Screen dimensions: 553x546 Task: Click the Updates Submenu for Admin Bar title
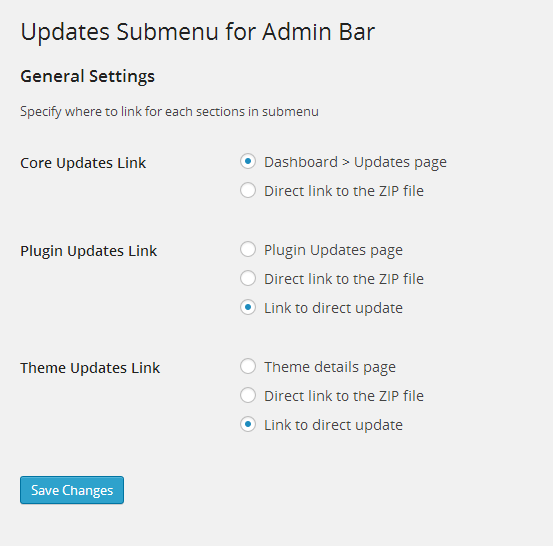click(198, 32)
